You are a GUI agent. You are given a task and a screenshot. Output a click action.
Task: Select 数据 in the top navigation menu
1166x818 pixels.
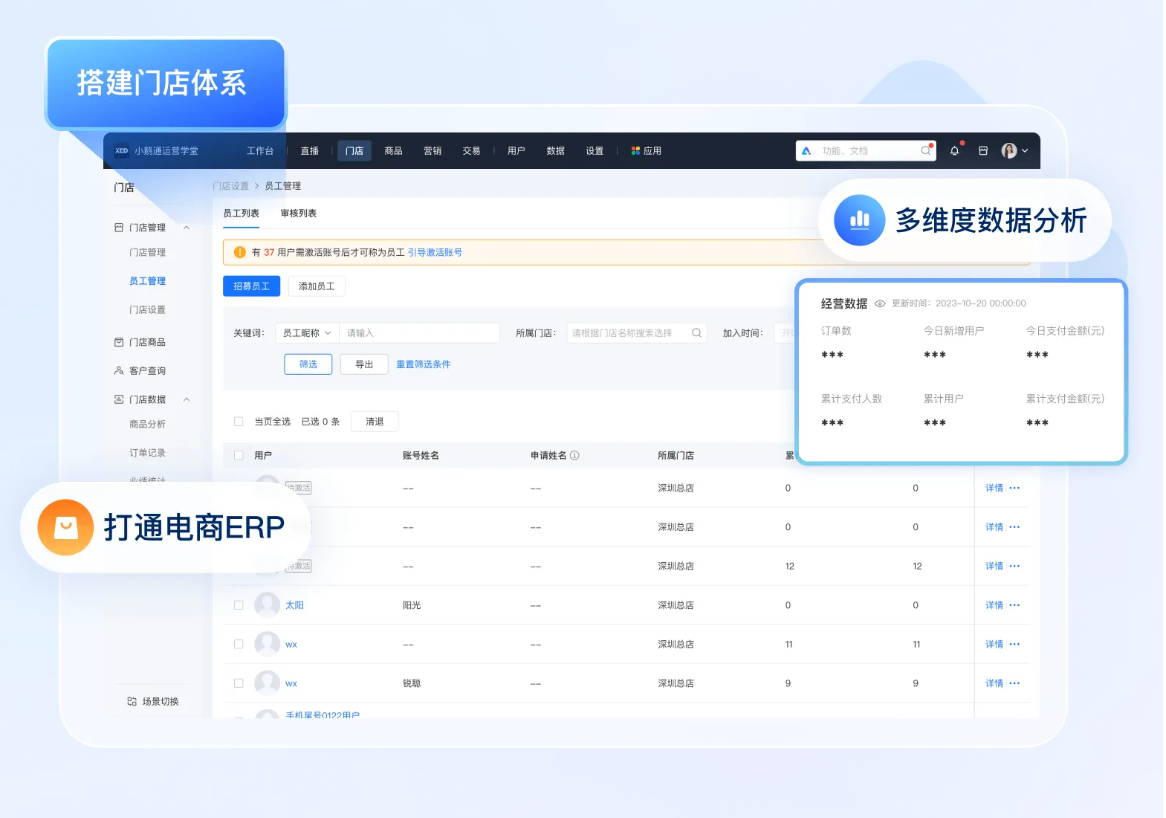556,151
